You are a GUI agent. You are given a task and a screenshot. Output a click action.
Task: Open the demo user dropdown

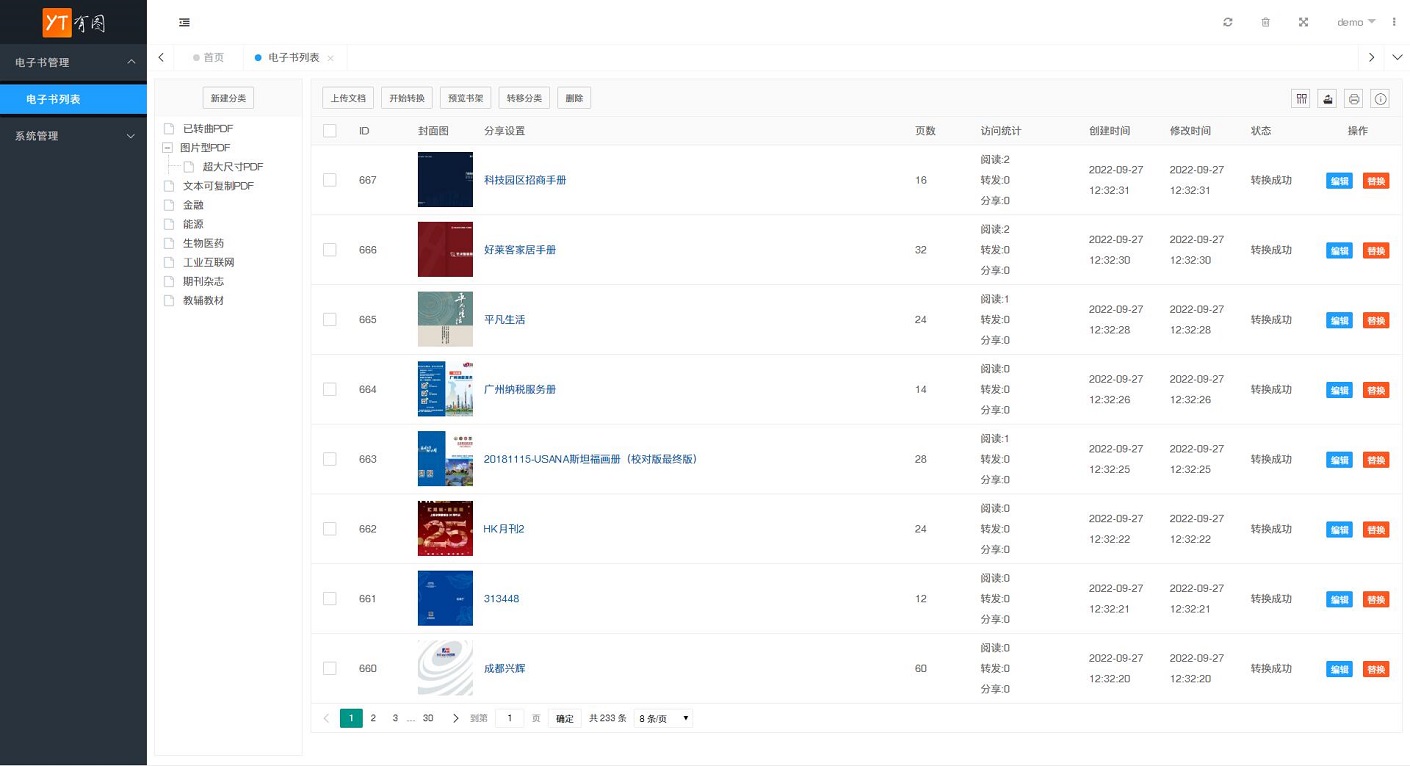(1356, 22)
